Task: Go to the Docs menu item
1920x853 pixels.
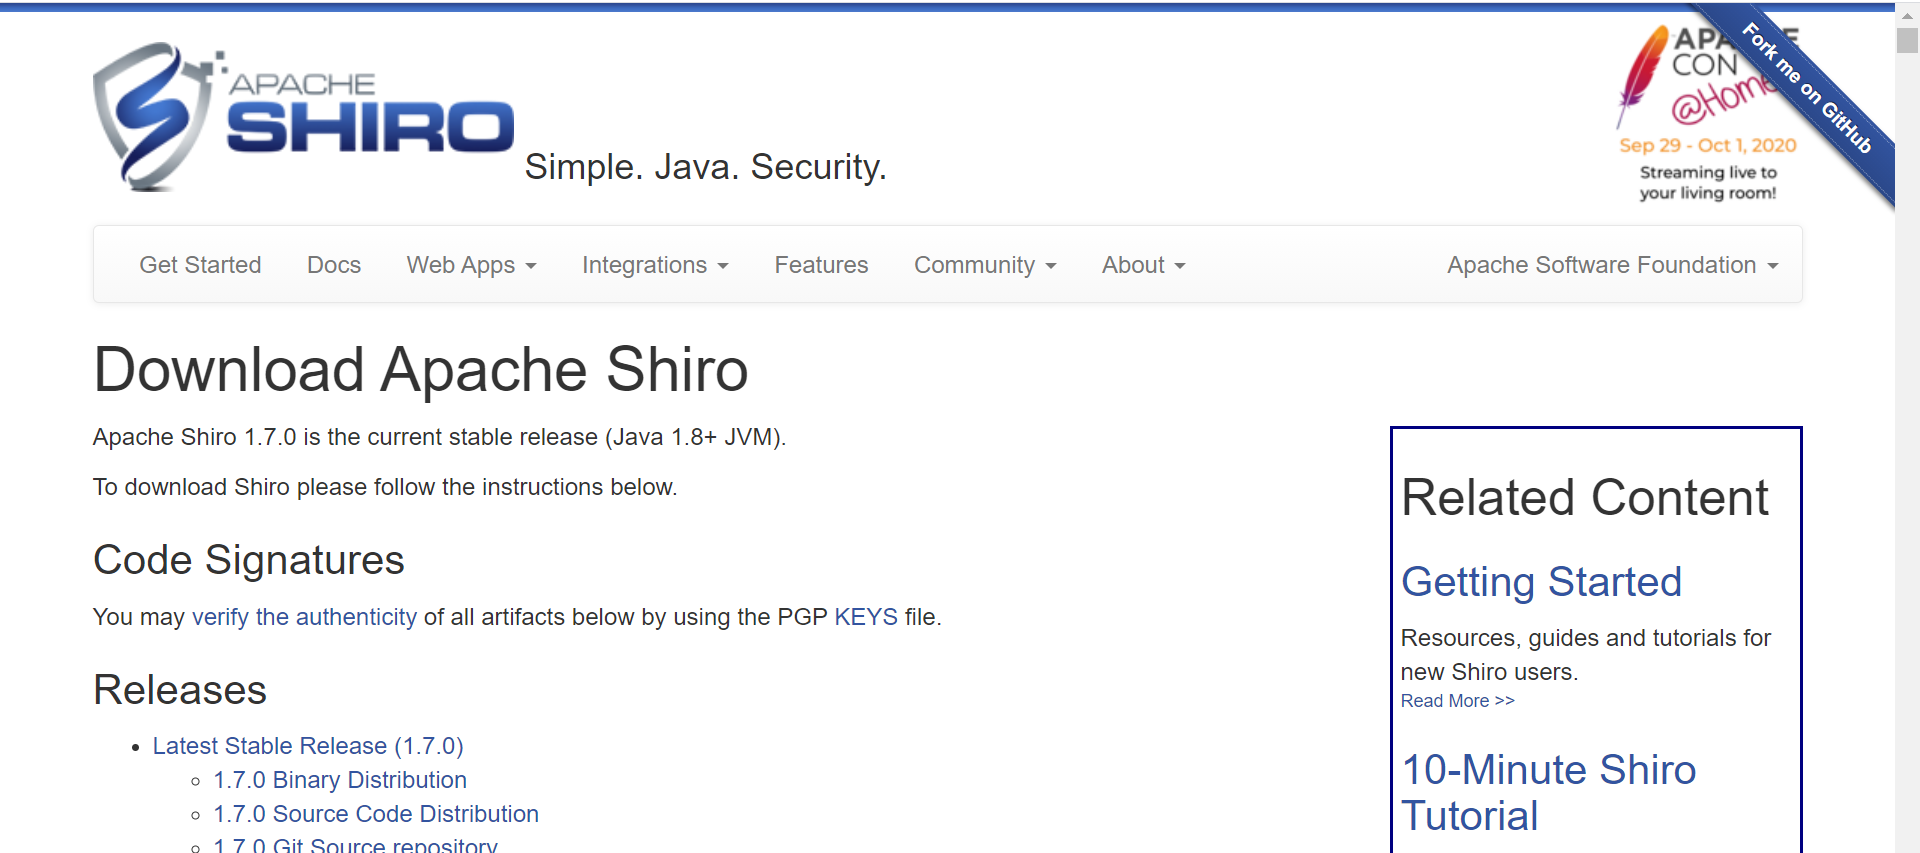Action: coord(333,265)
